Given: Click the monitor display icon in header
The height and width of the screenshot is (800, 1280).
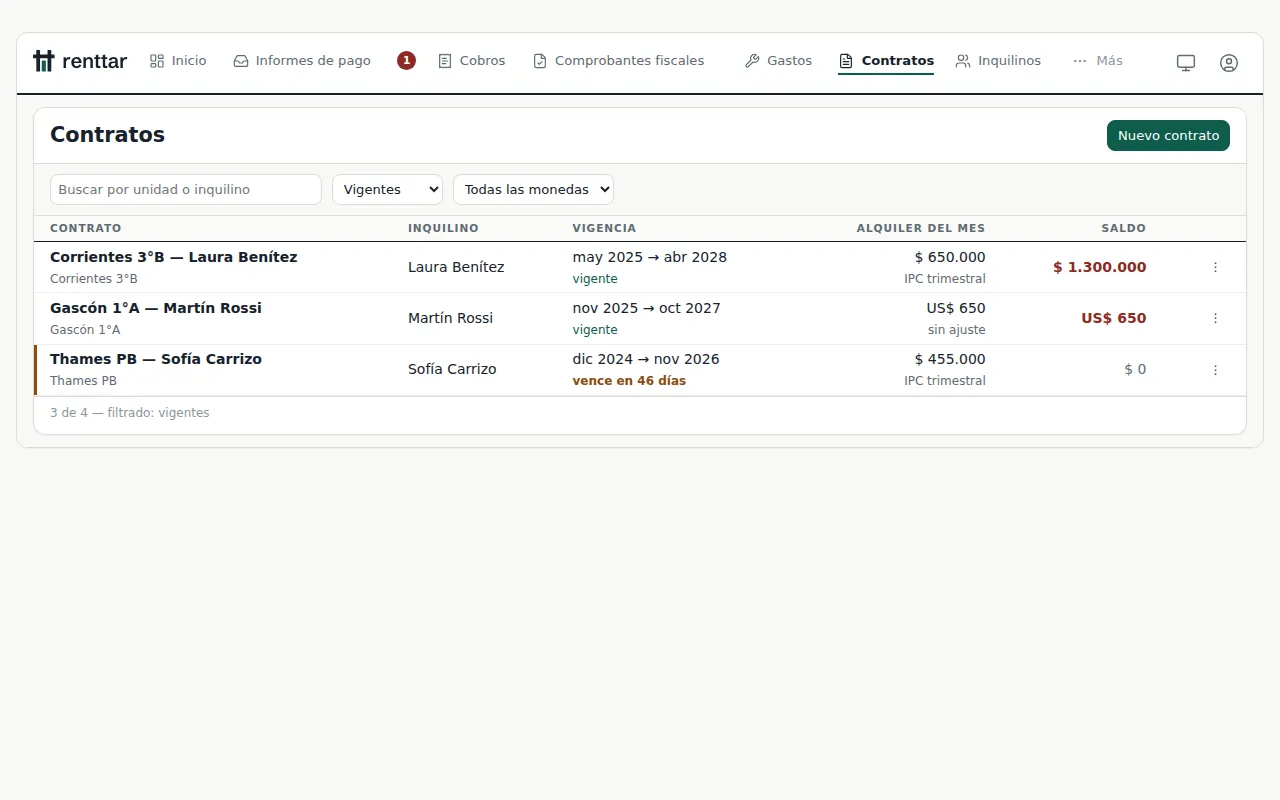Looking at the screenshot, I should pyautogui.click(x=1186, y=62).
